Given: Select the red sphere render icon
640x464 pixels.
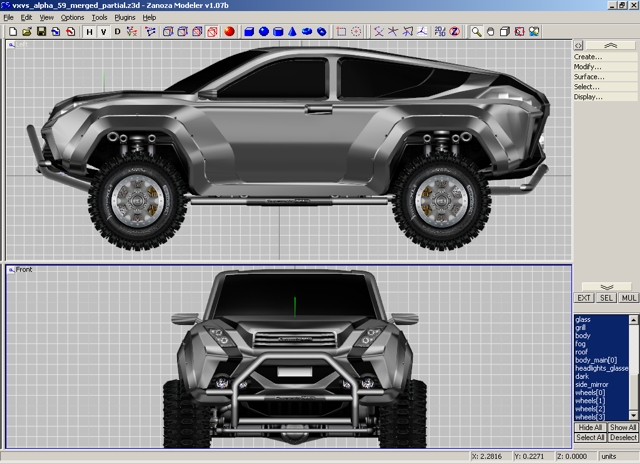Looking at the screenshot, I should point(229,32).
